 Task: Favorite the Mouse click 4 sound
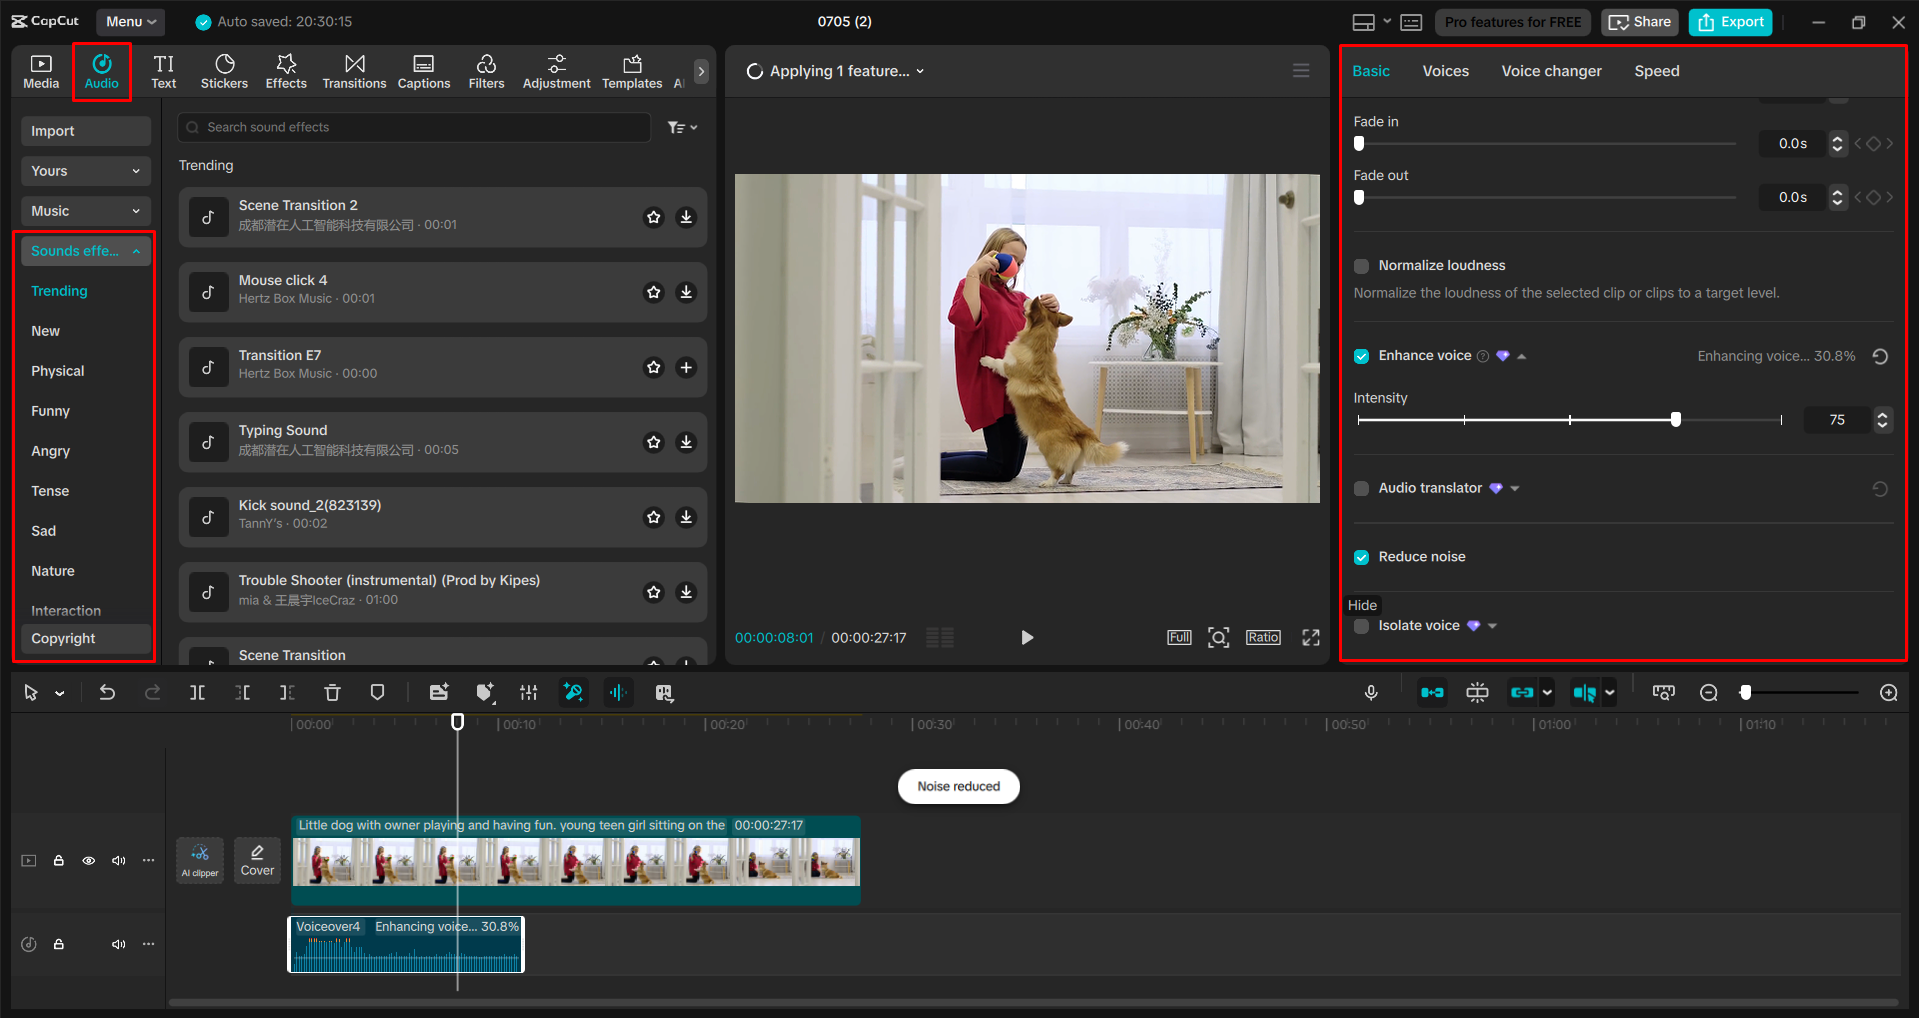click(653, 292)
